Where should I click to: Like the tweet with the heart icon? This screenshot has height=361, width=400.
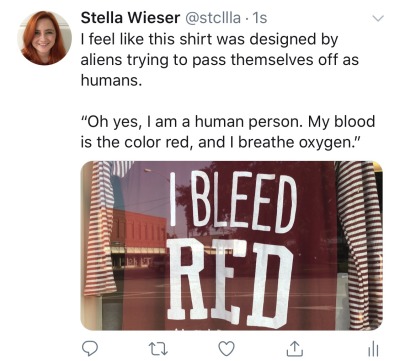pos(227,349)
